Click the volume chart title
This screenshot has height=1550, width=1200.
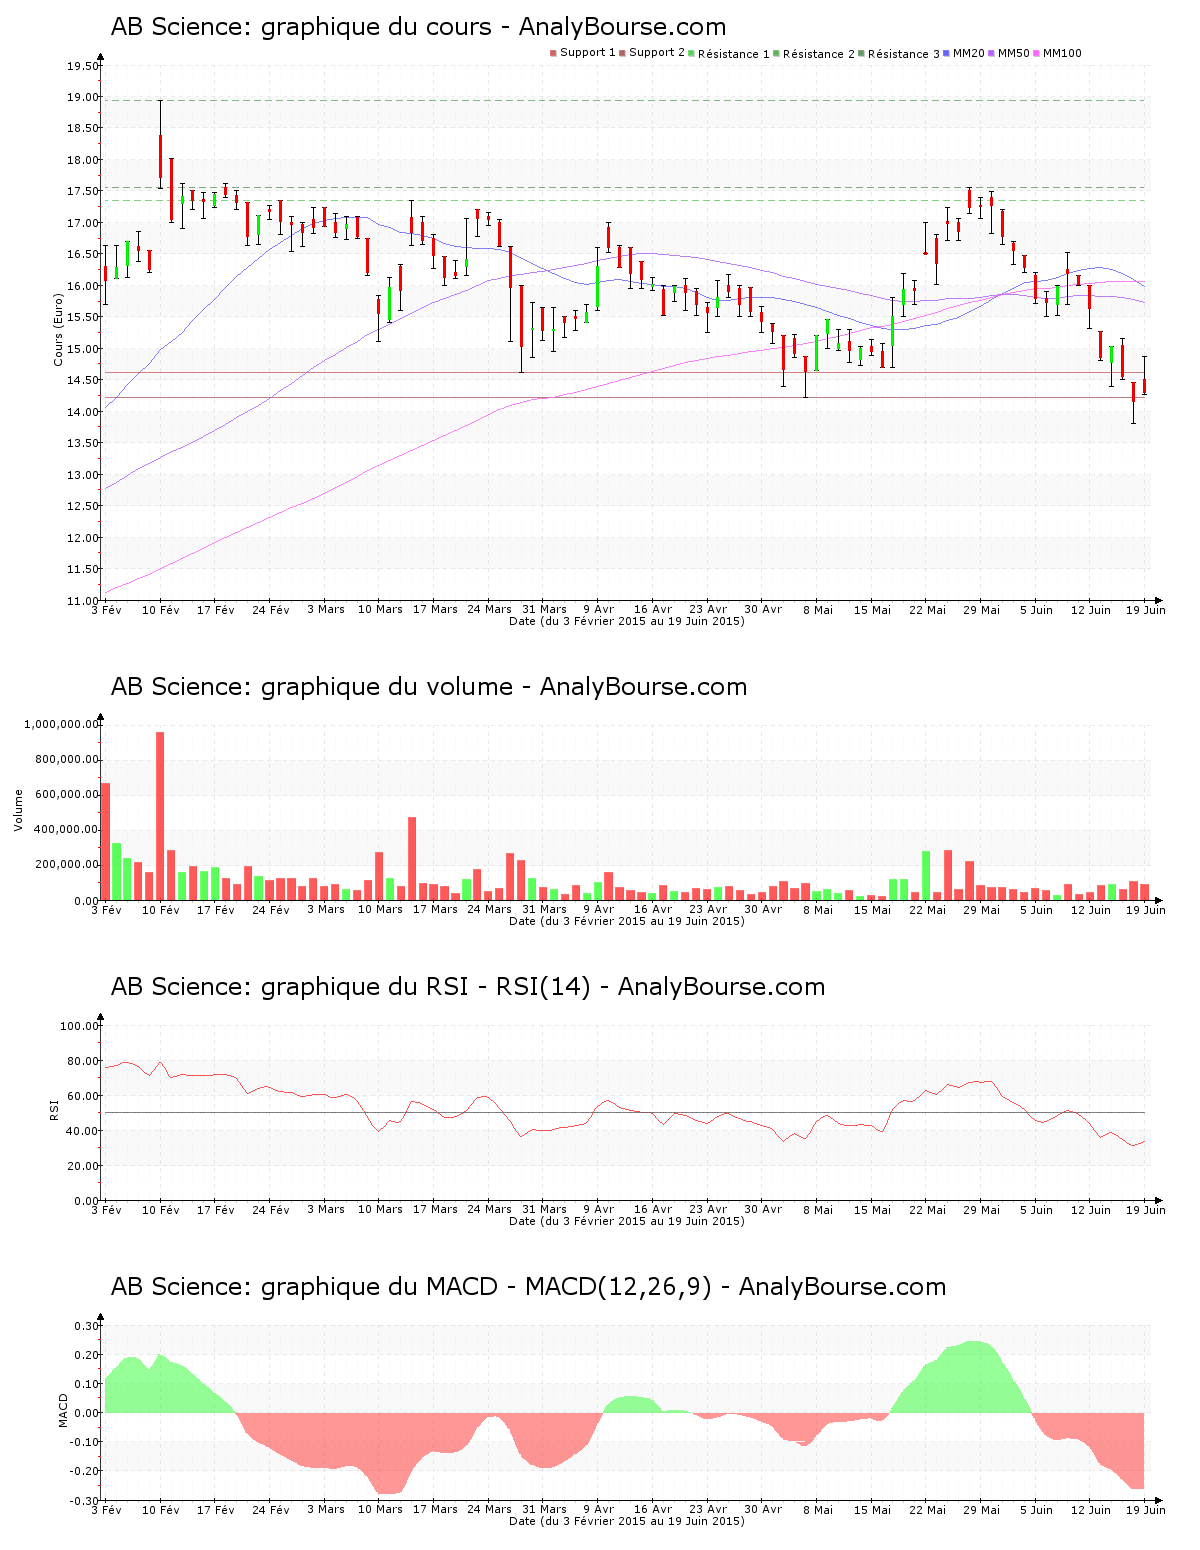(429, 687)
